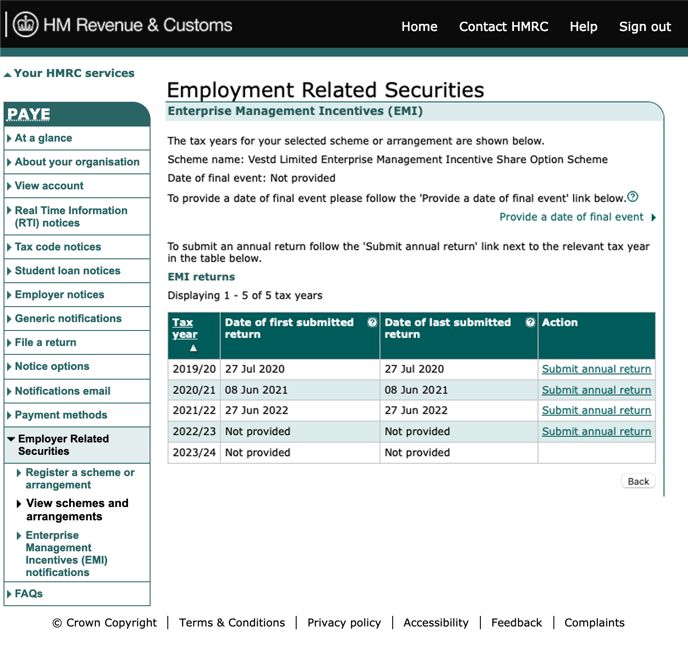Open Register a scheme or arrangement
Screen dimensions: 688x661
pos(80,478)
